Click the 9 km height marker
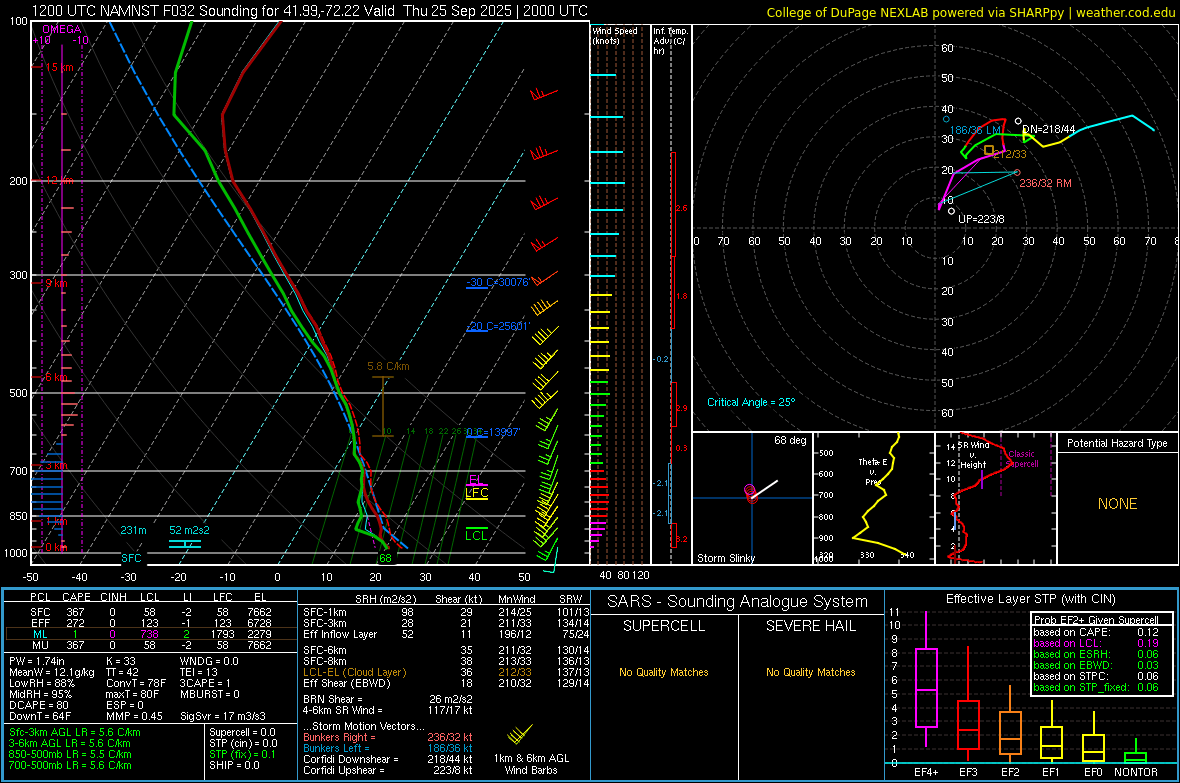This screenshot has height=783, width=1180. pyautogui.click(x=56, y=284)
